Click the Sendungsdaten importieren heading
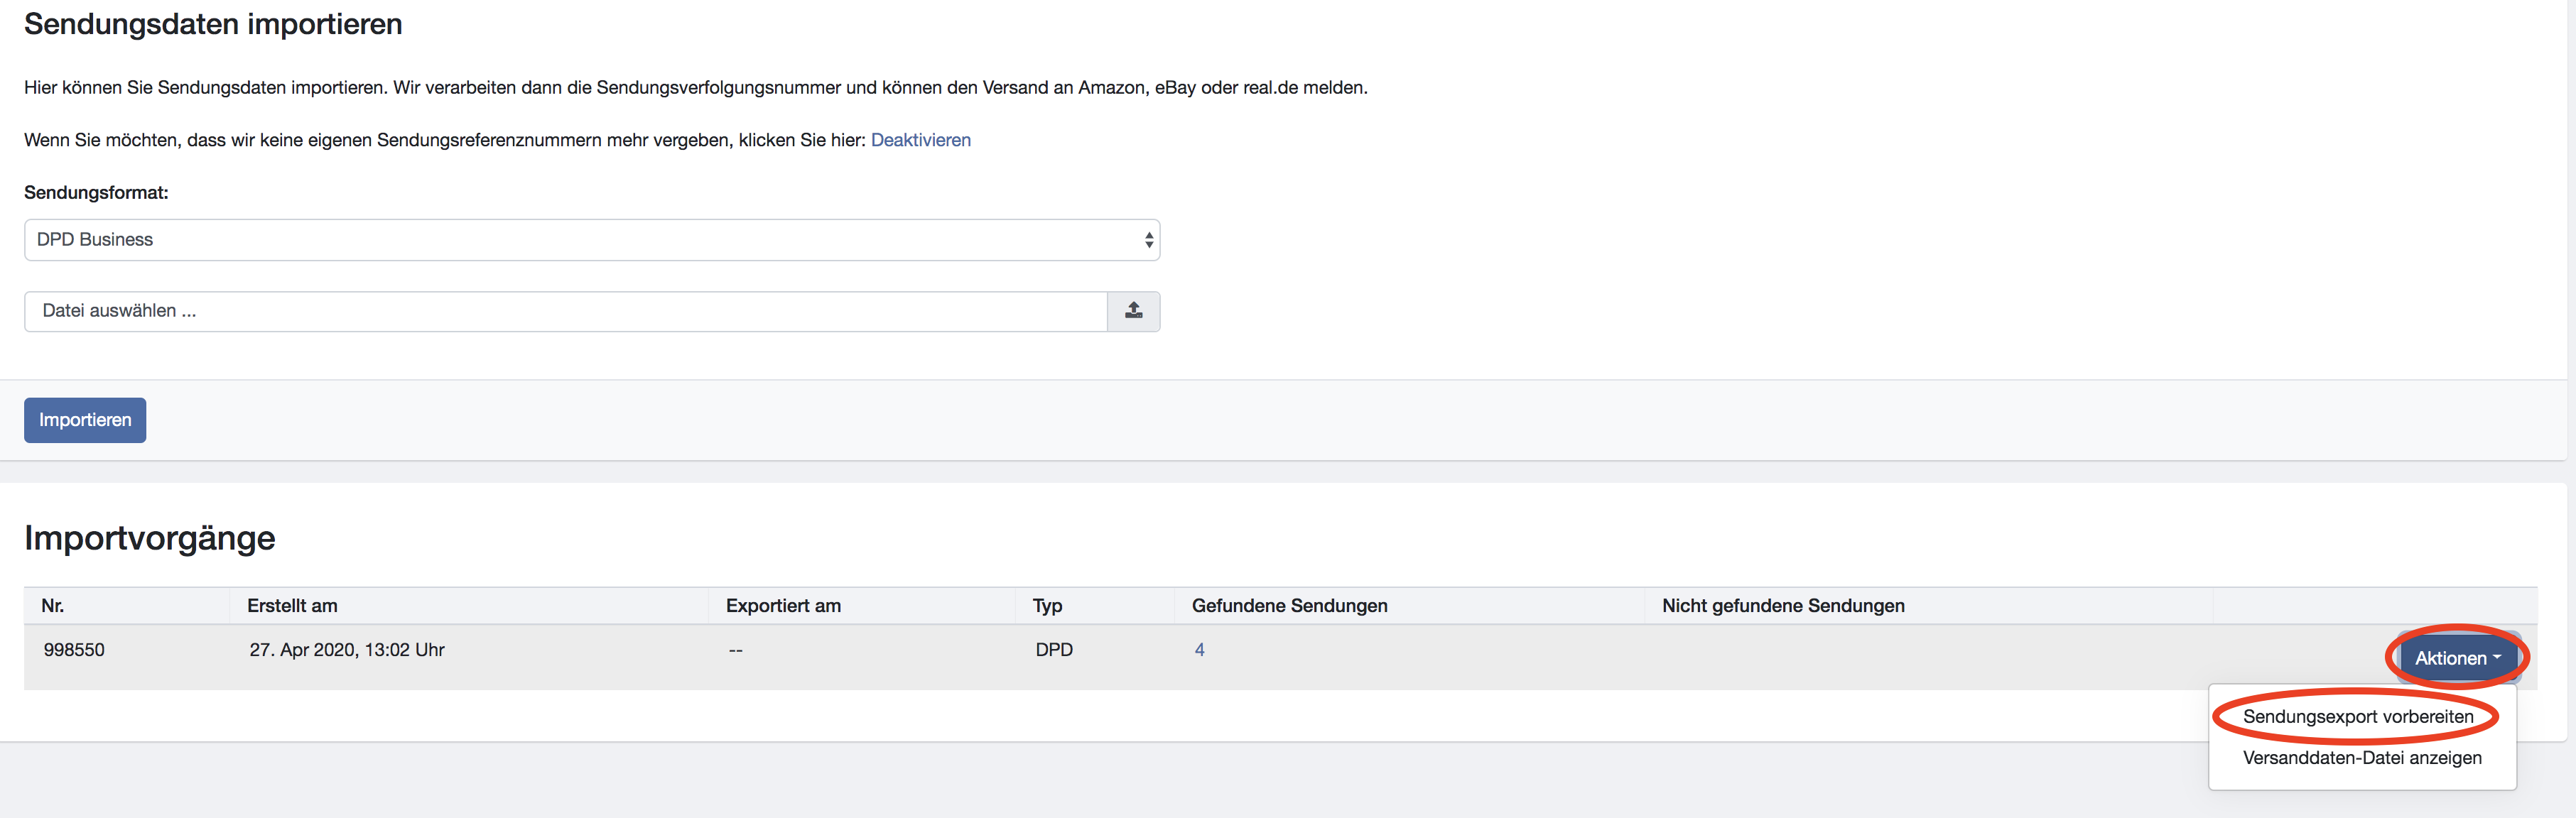This screenshot has height=818, width=2576. [x=213, y=24]
